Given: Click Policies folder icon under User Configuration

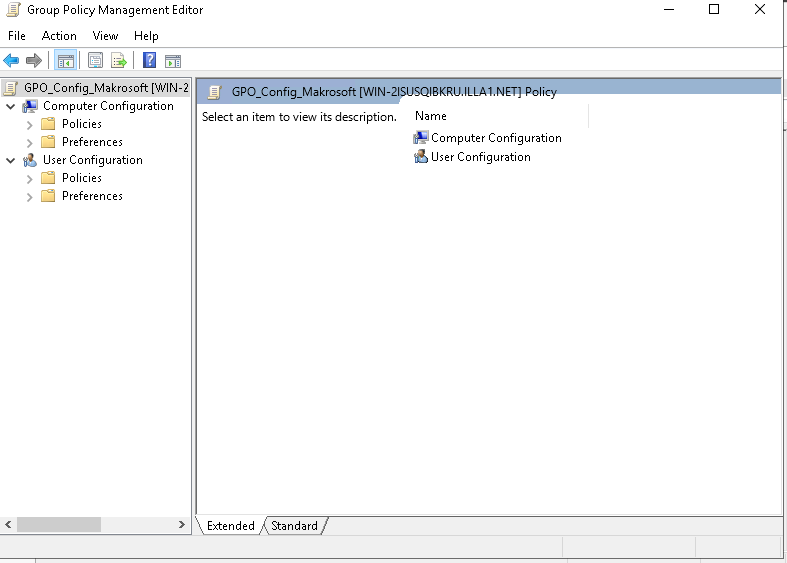Looking at the screenshot, I should point(48,178).
